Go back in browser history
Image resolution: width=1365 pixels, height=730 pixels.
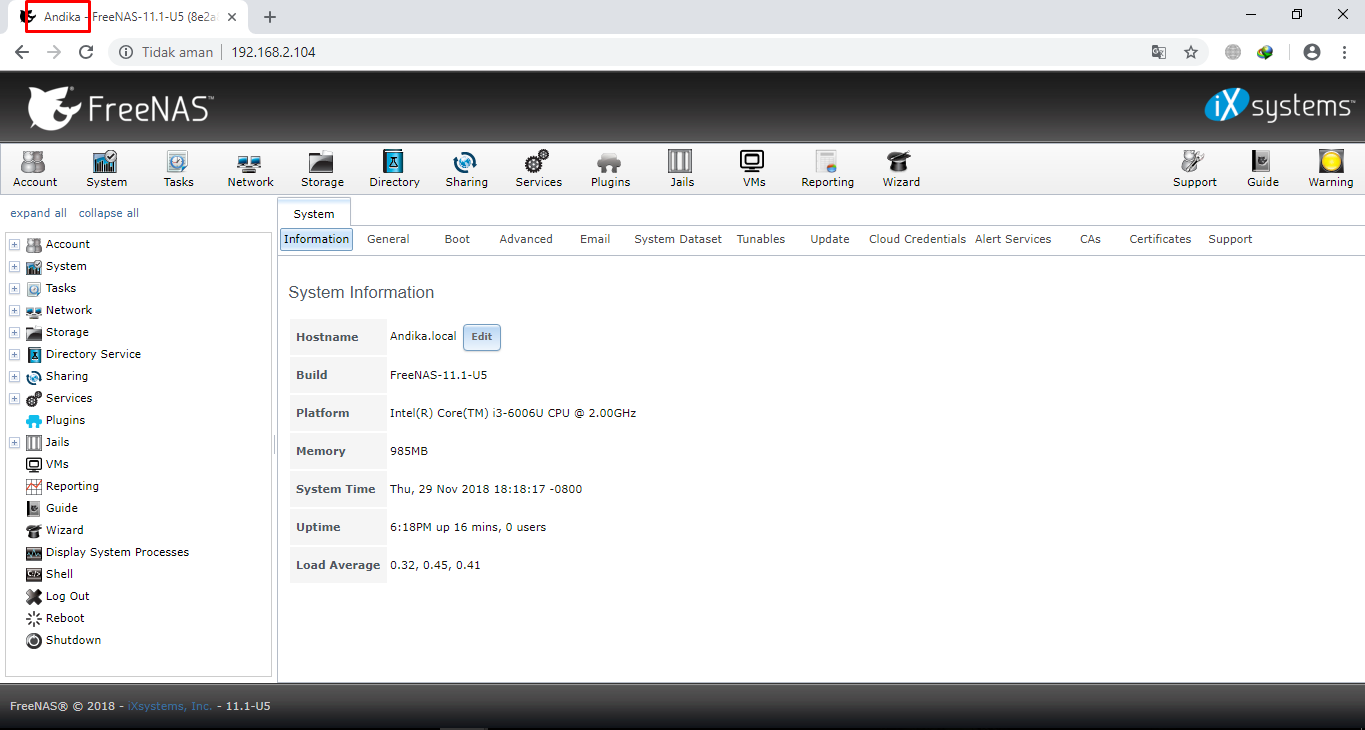(x=22, y=52)
